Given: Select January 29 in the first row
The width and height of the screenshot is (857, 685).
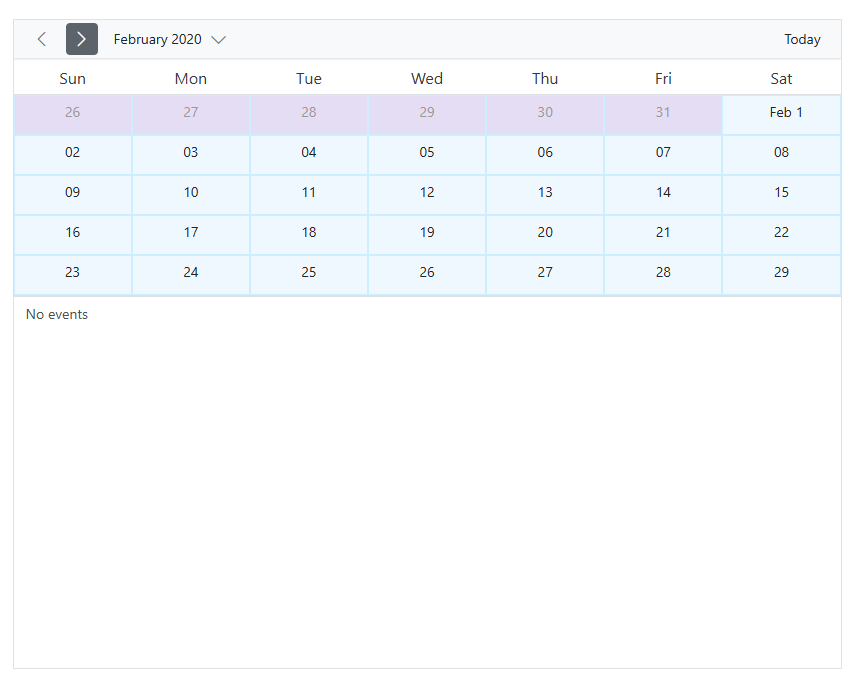Looking at the screenshot, I should coord(427,115).
